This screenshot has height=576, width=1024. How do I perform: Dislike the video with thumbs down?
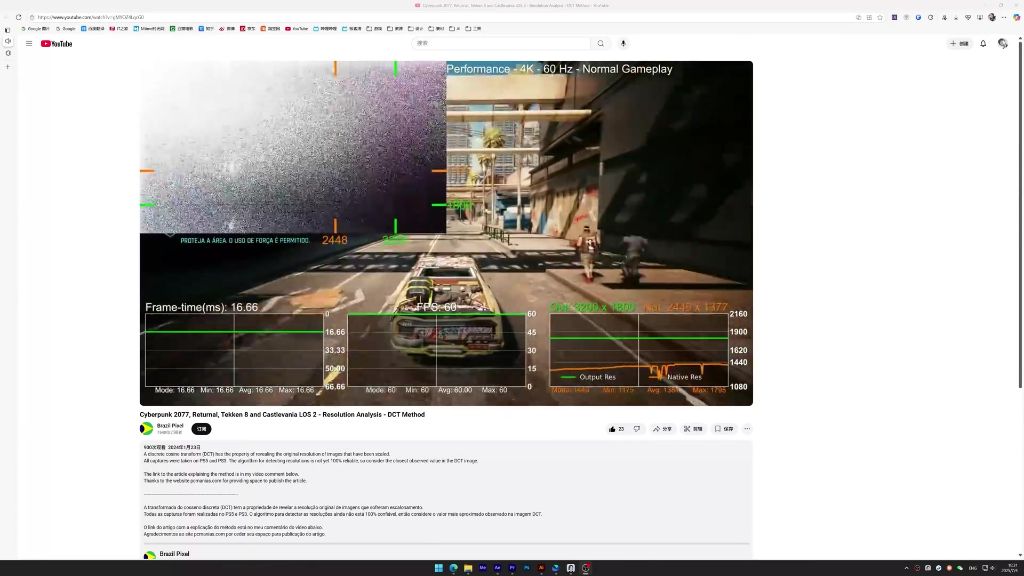637,429
